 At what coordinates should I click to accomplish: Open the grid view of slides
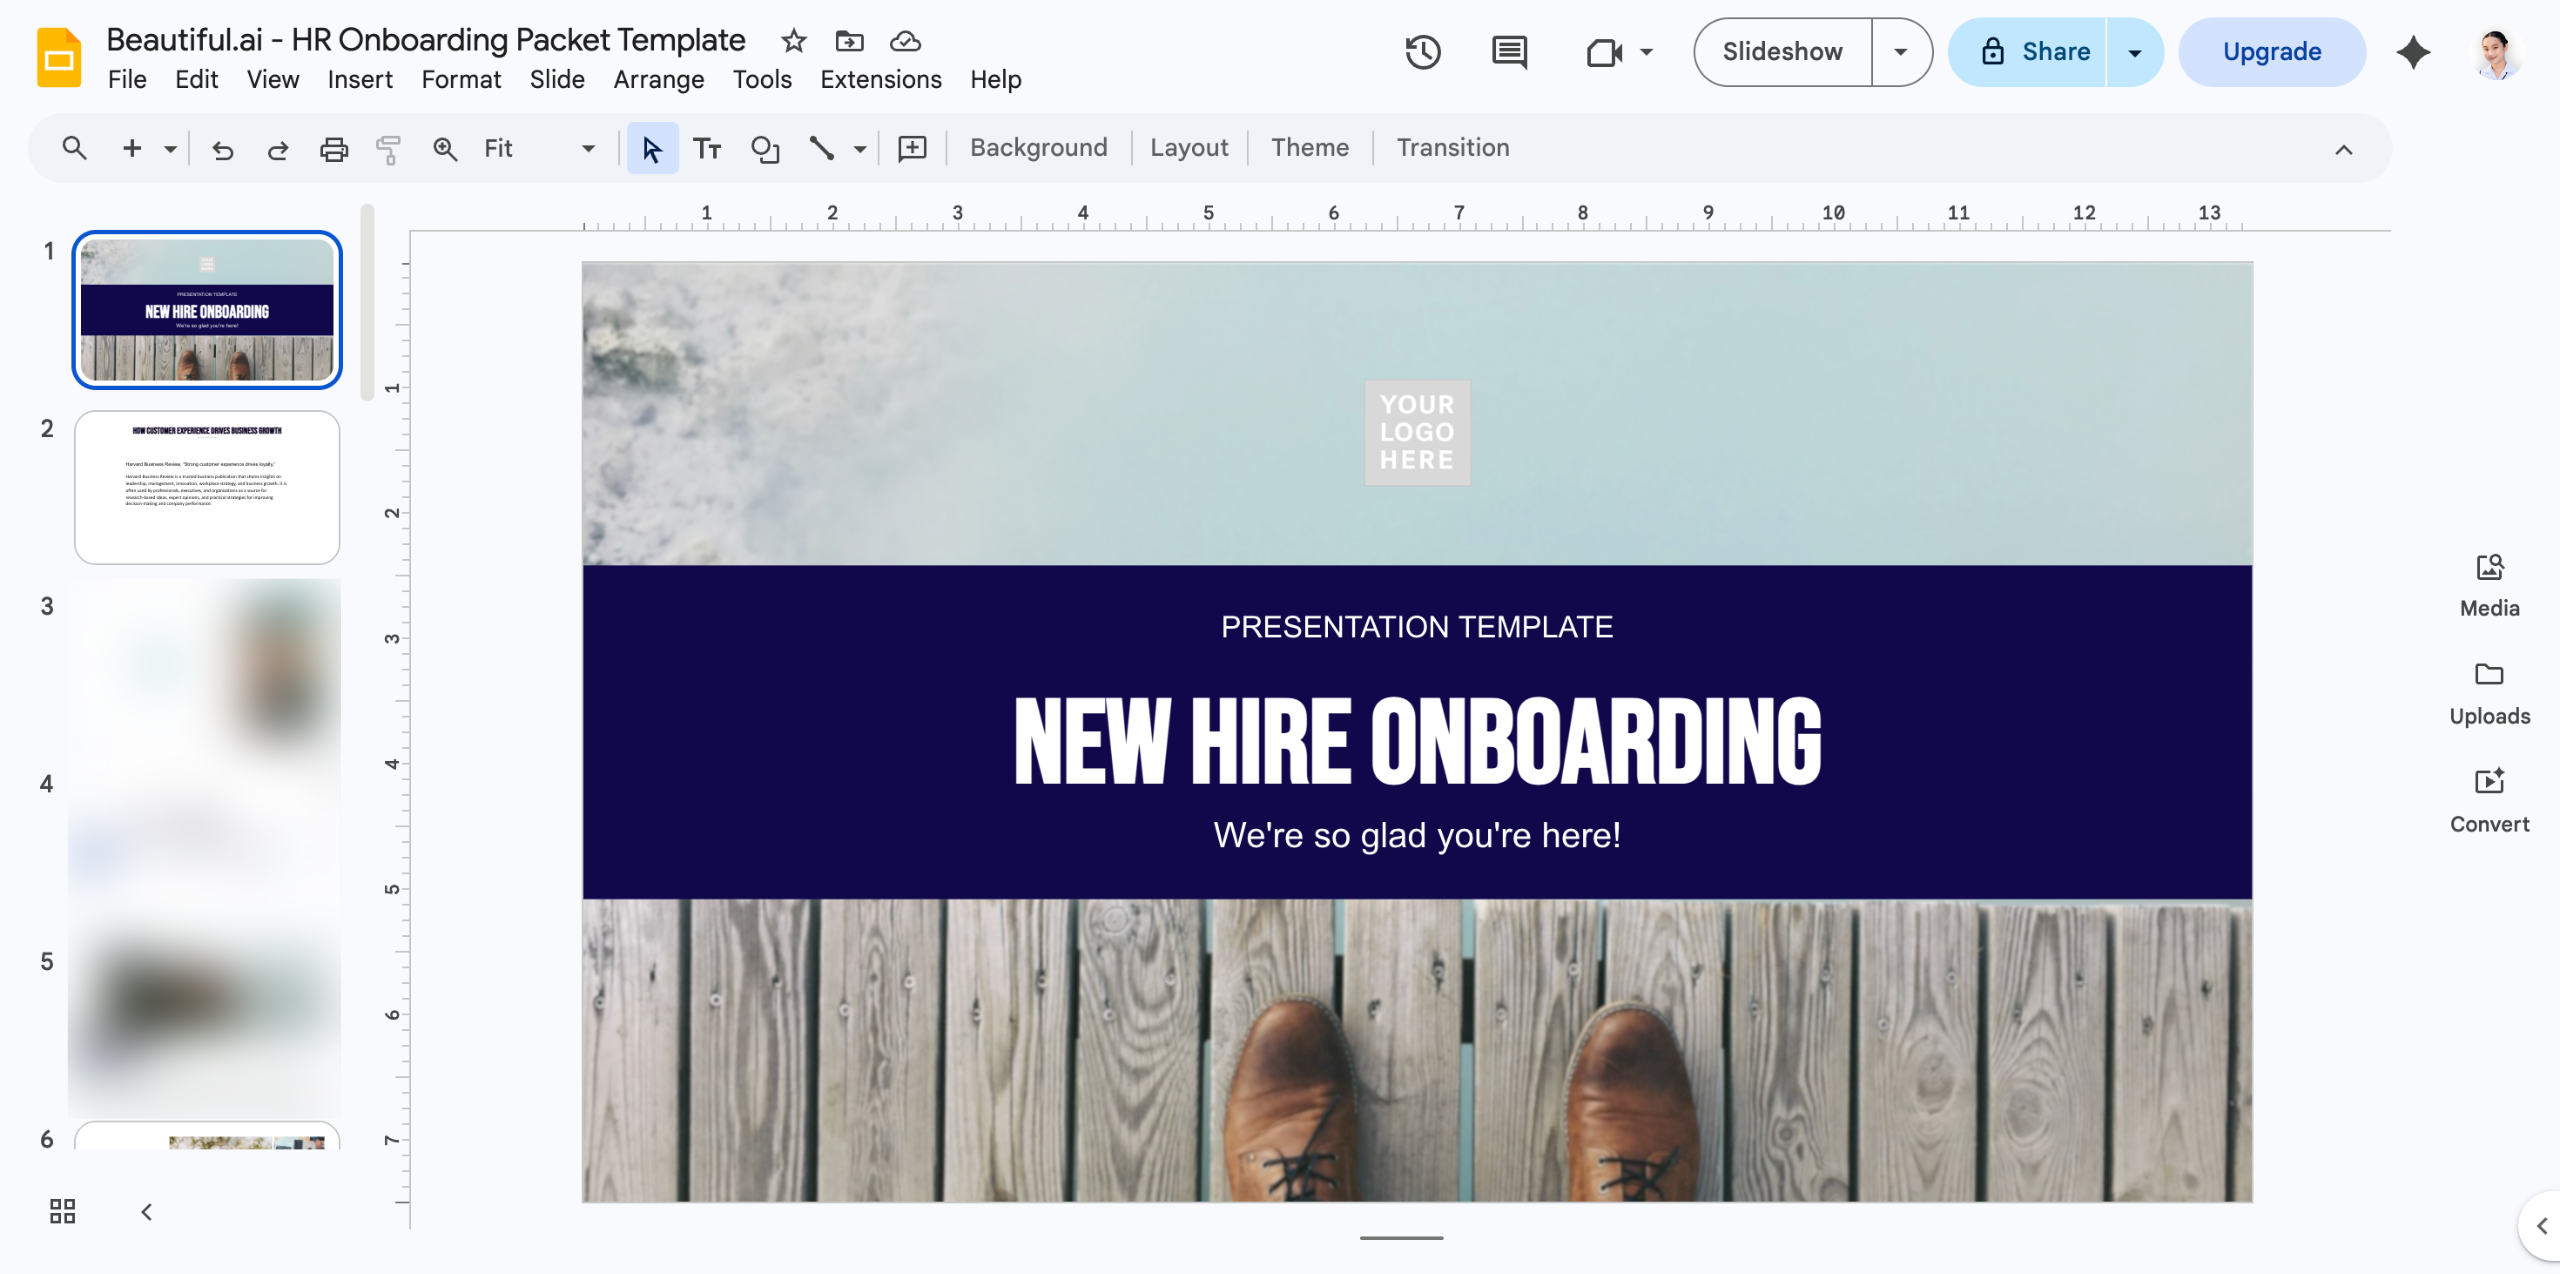tap(62, 1212)
